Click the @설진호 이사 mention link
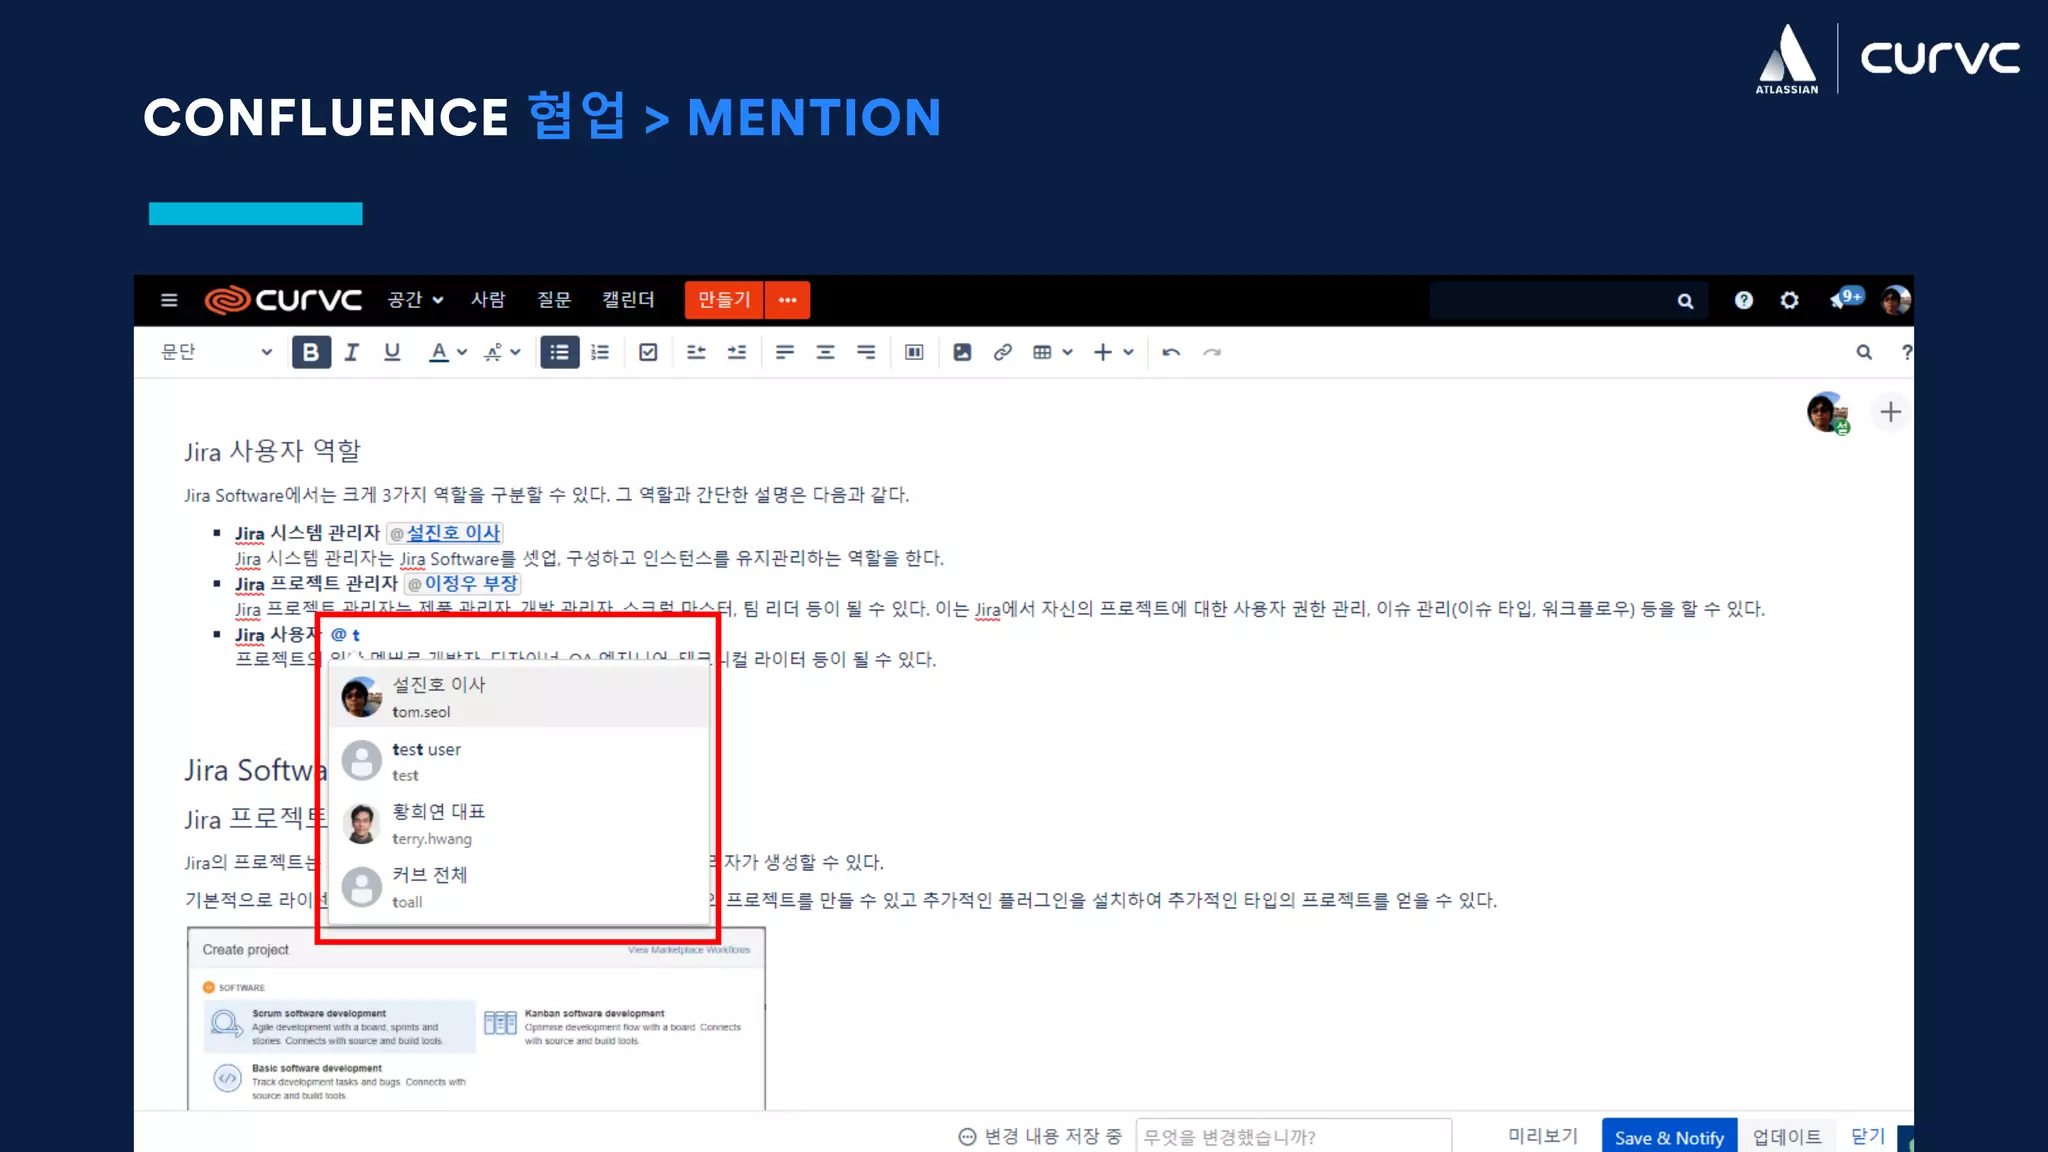The height and width of the screenshot is (1152, 2048). (445, 533)
